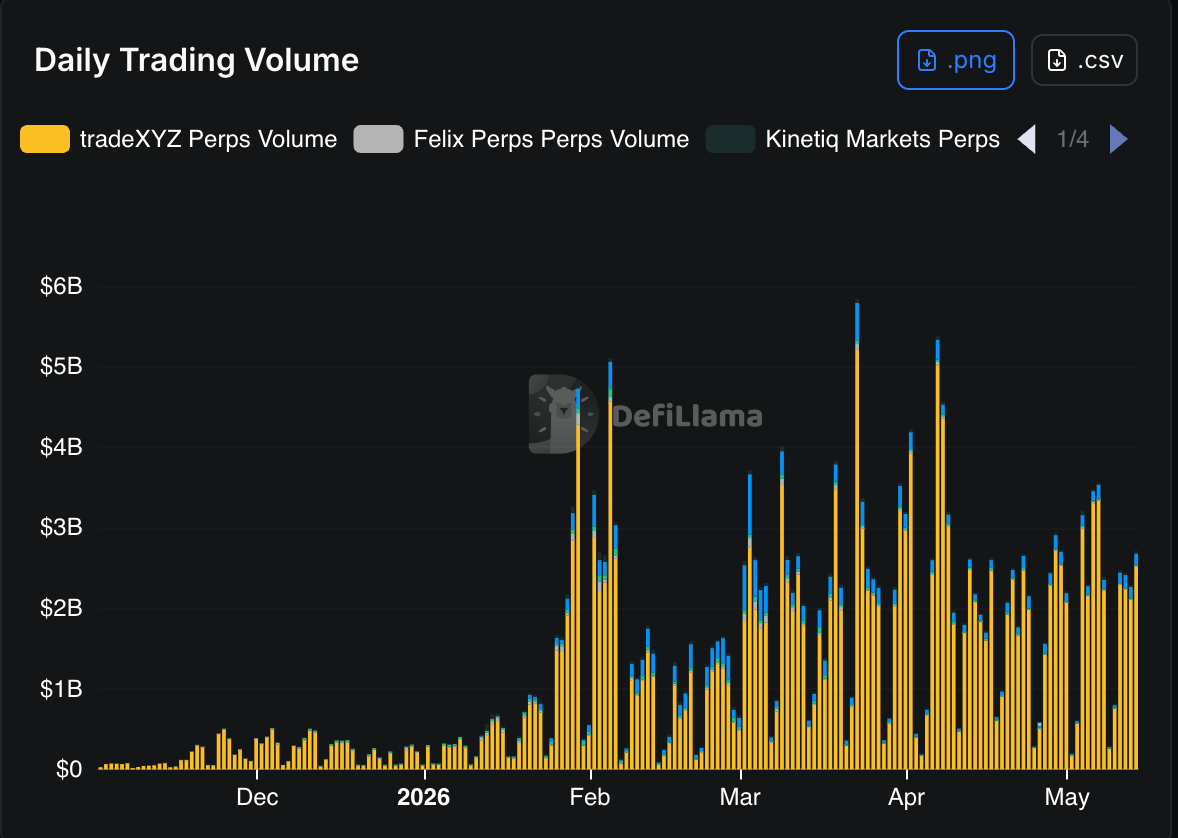Click the $1B y-axis label

pos(62,688)
